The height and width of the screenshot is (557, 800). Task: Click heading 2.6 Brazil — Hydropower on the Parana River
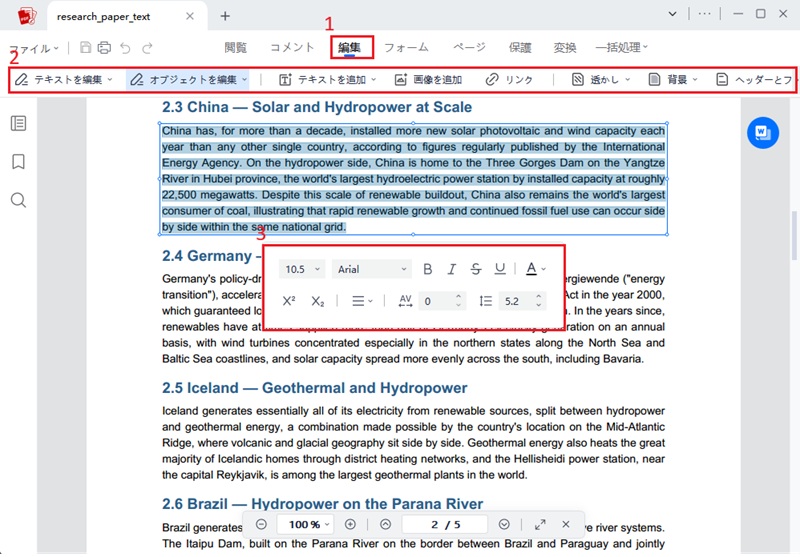click(322, 504)
